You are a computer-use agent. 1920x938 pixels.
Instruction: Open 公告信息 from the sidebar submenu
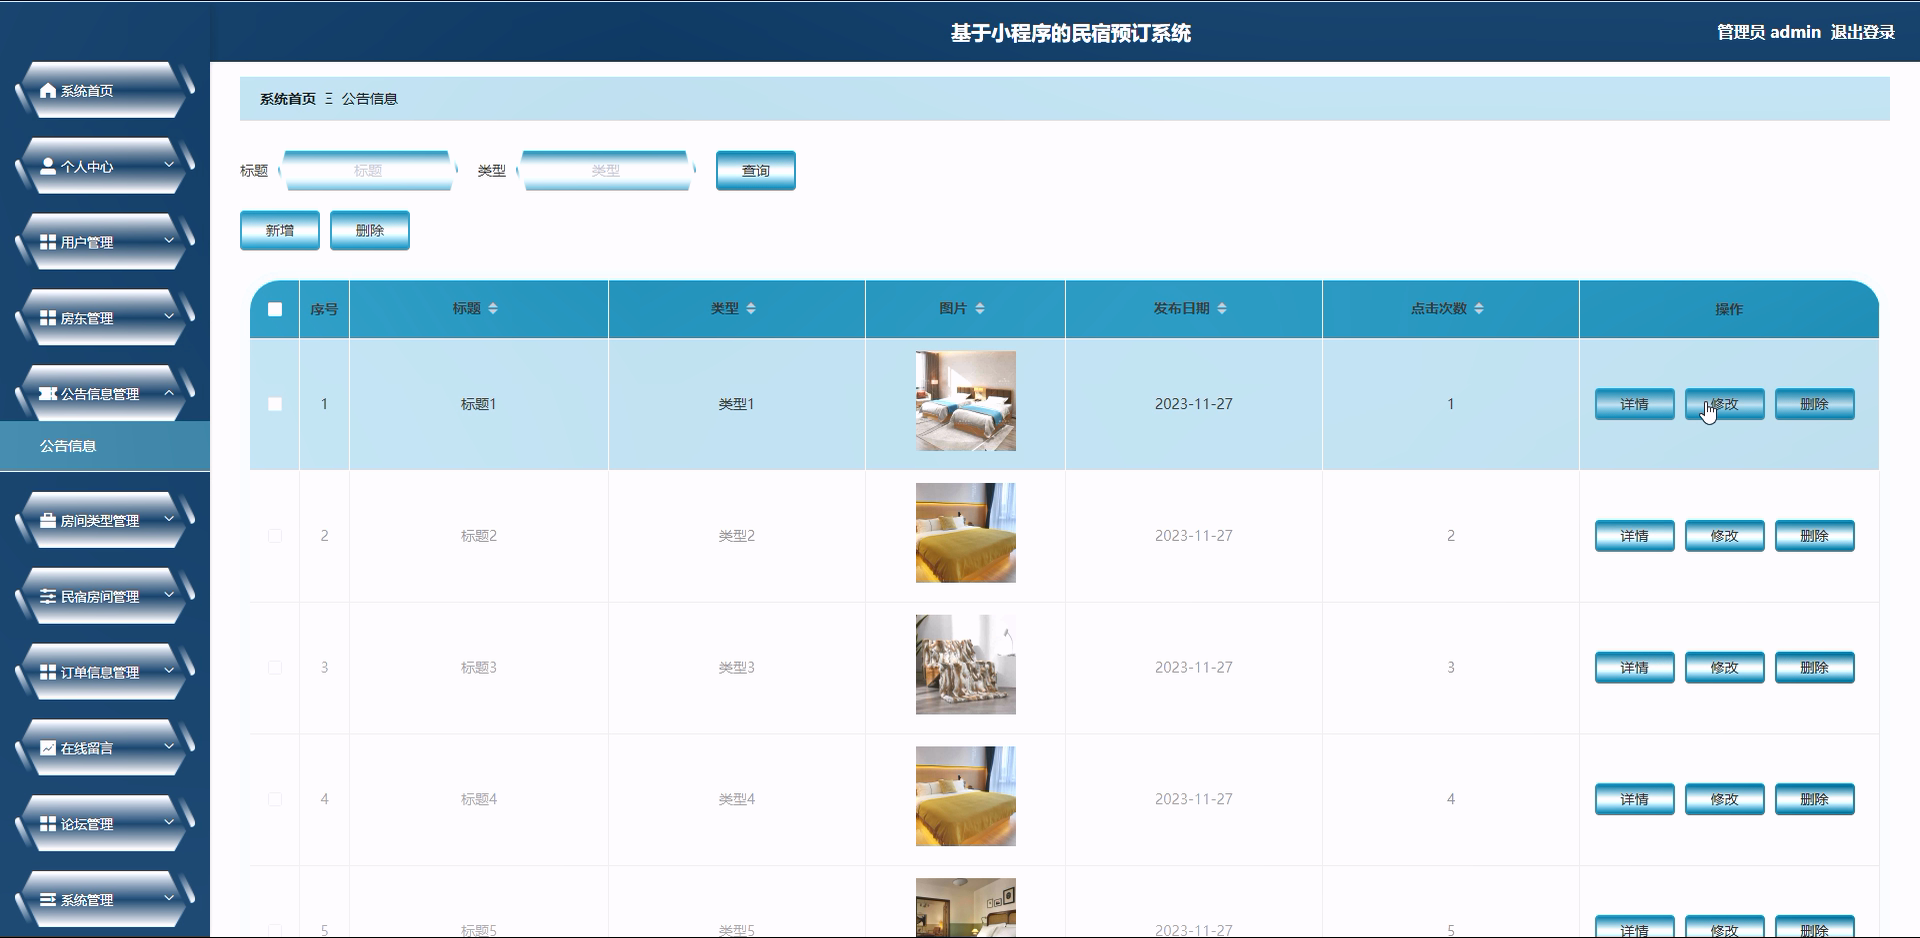(68, 446)
